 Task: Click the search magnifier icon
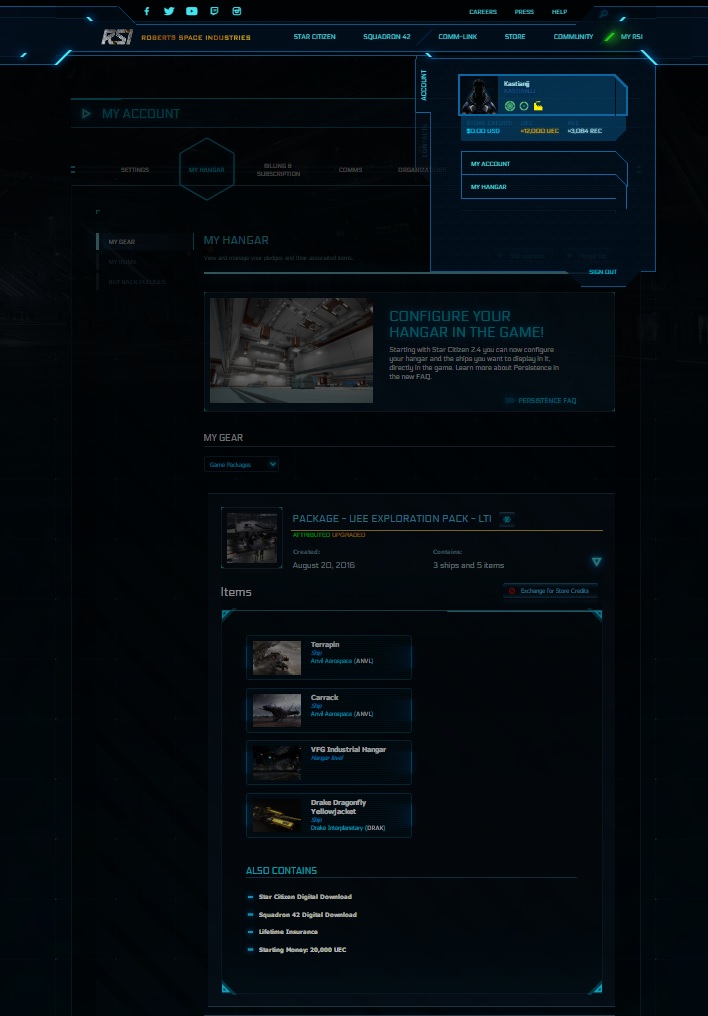coord(604,13)
